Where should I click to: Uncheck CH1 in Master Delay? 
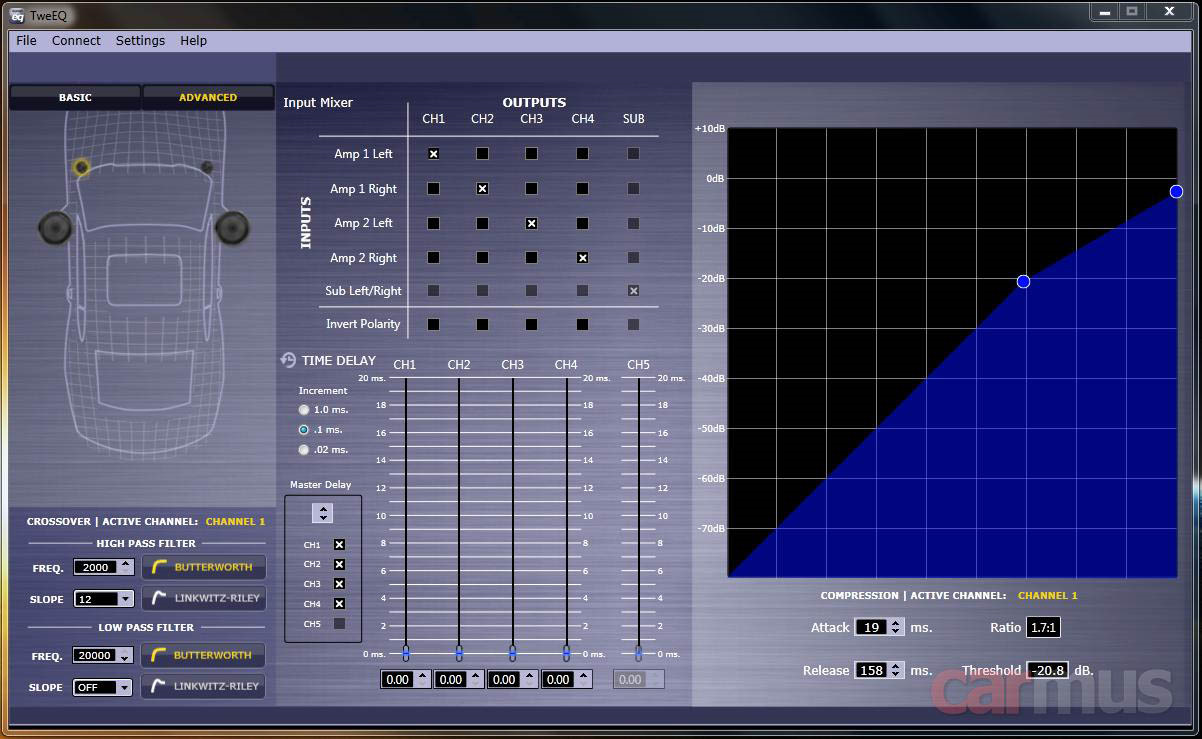(339, 545)
